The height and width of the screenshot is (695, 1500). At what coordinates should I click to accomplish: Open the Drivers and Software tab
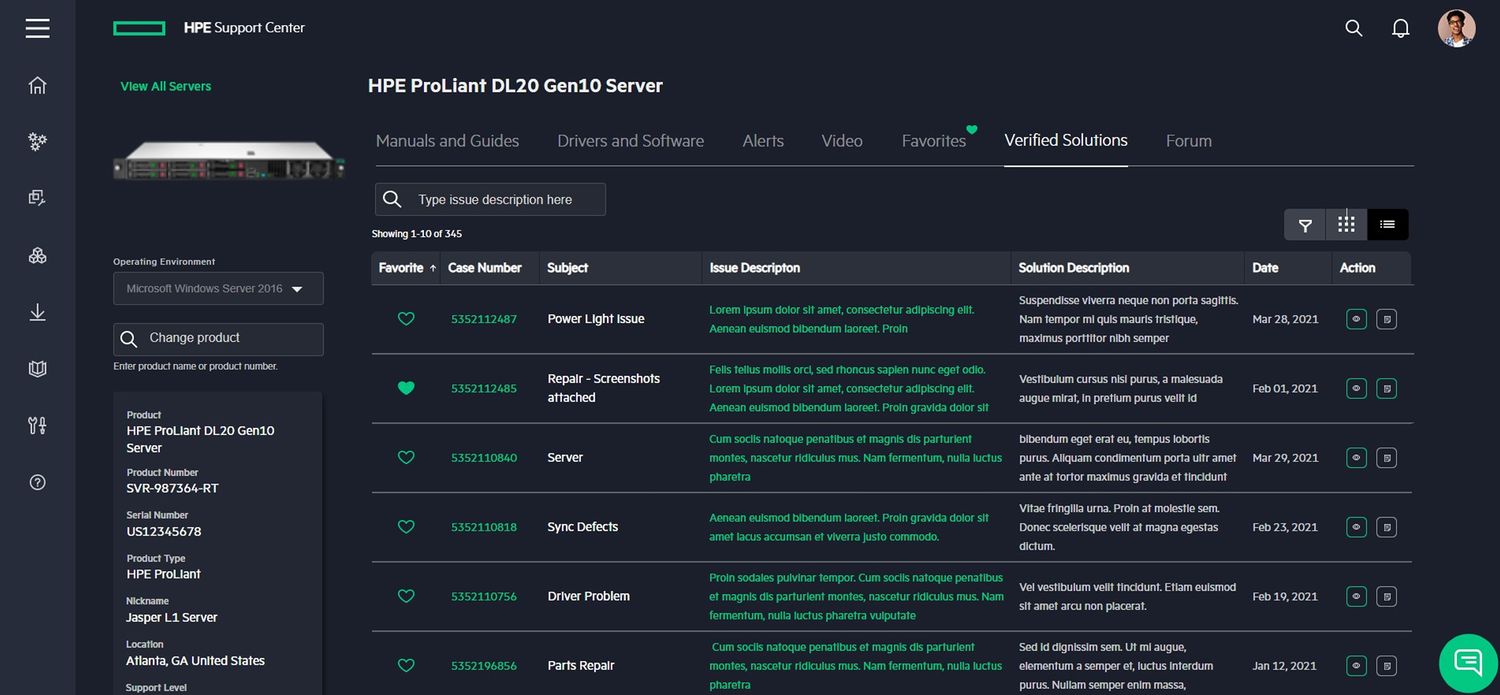click(630, 141)
